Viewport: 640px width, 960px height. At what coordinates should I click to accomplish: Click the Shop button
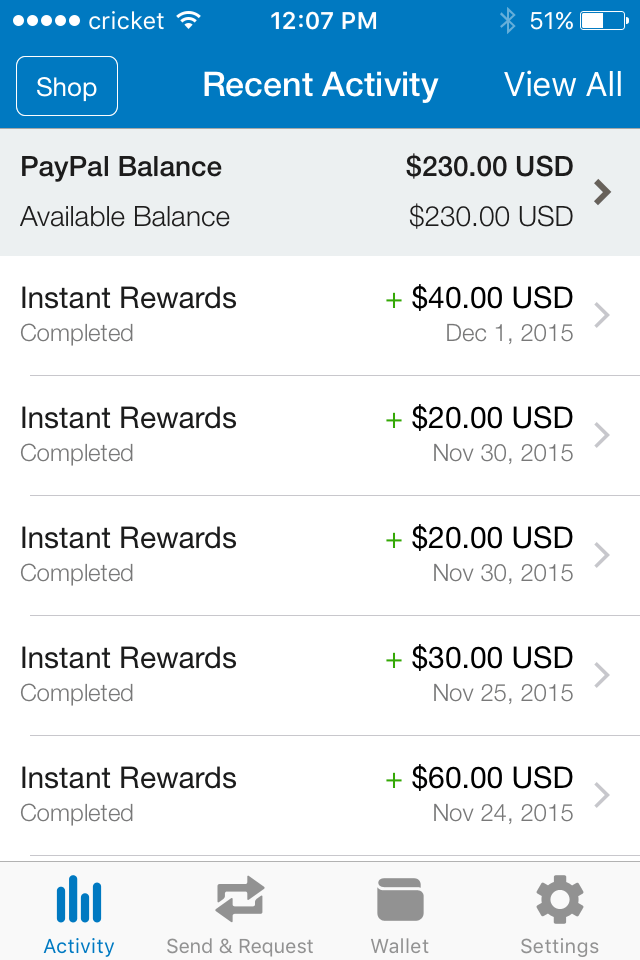click(x=67, y=86)
